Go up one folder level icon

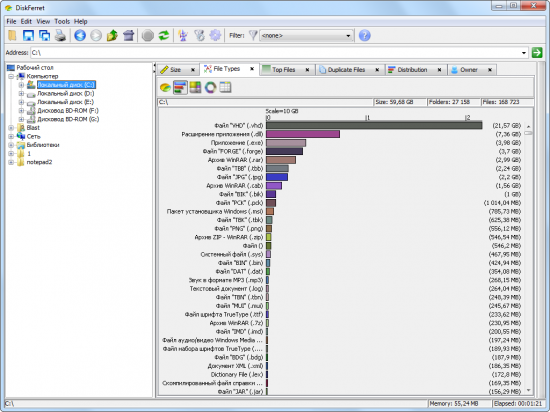pyautogui.click(x=112, y=35)
